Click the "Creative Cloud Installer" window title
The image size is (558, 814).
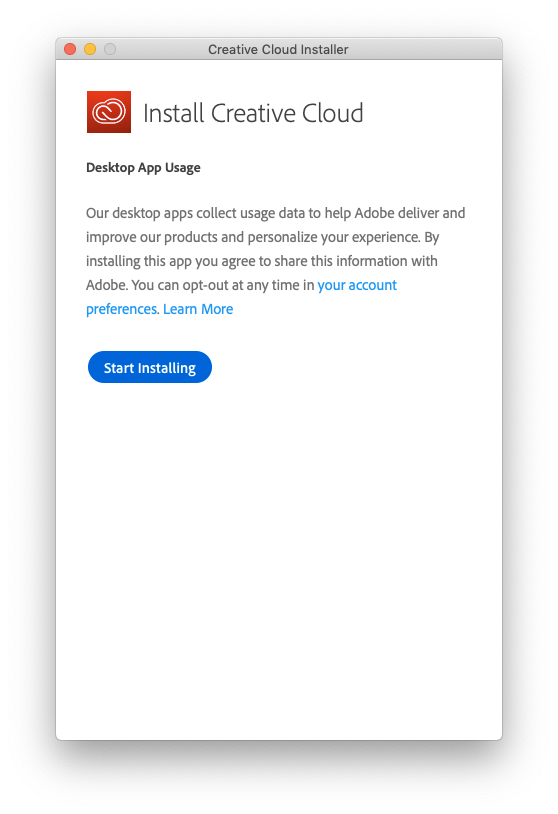tap(278, 50)
